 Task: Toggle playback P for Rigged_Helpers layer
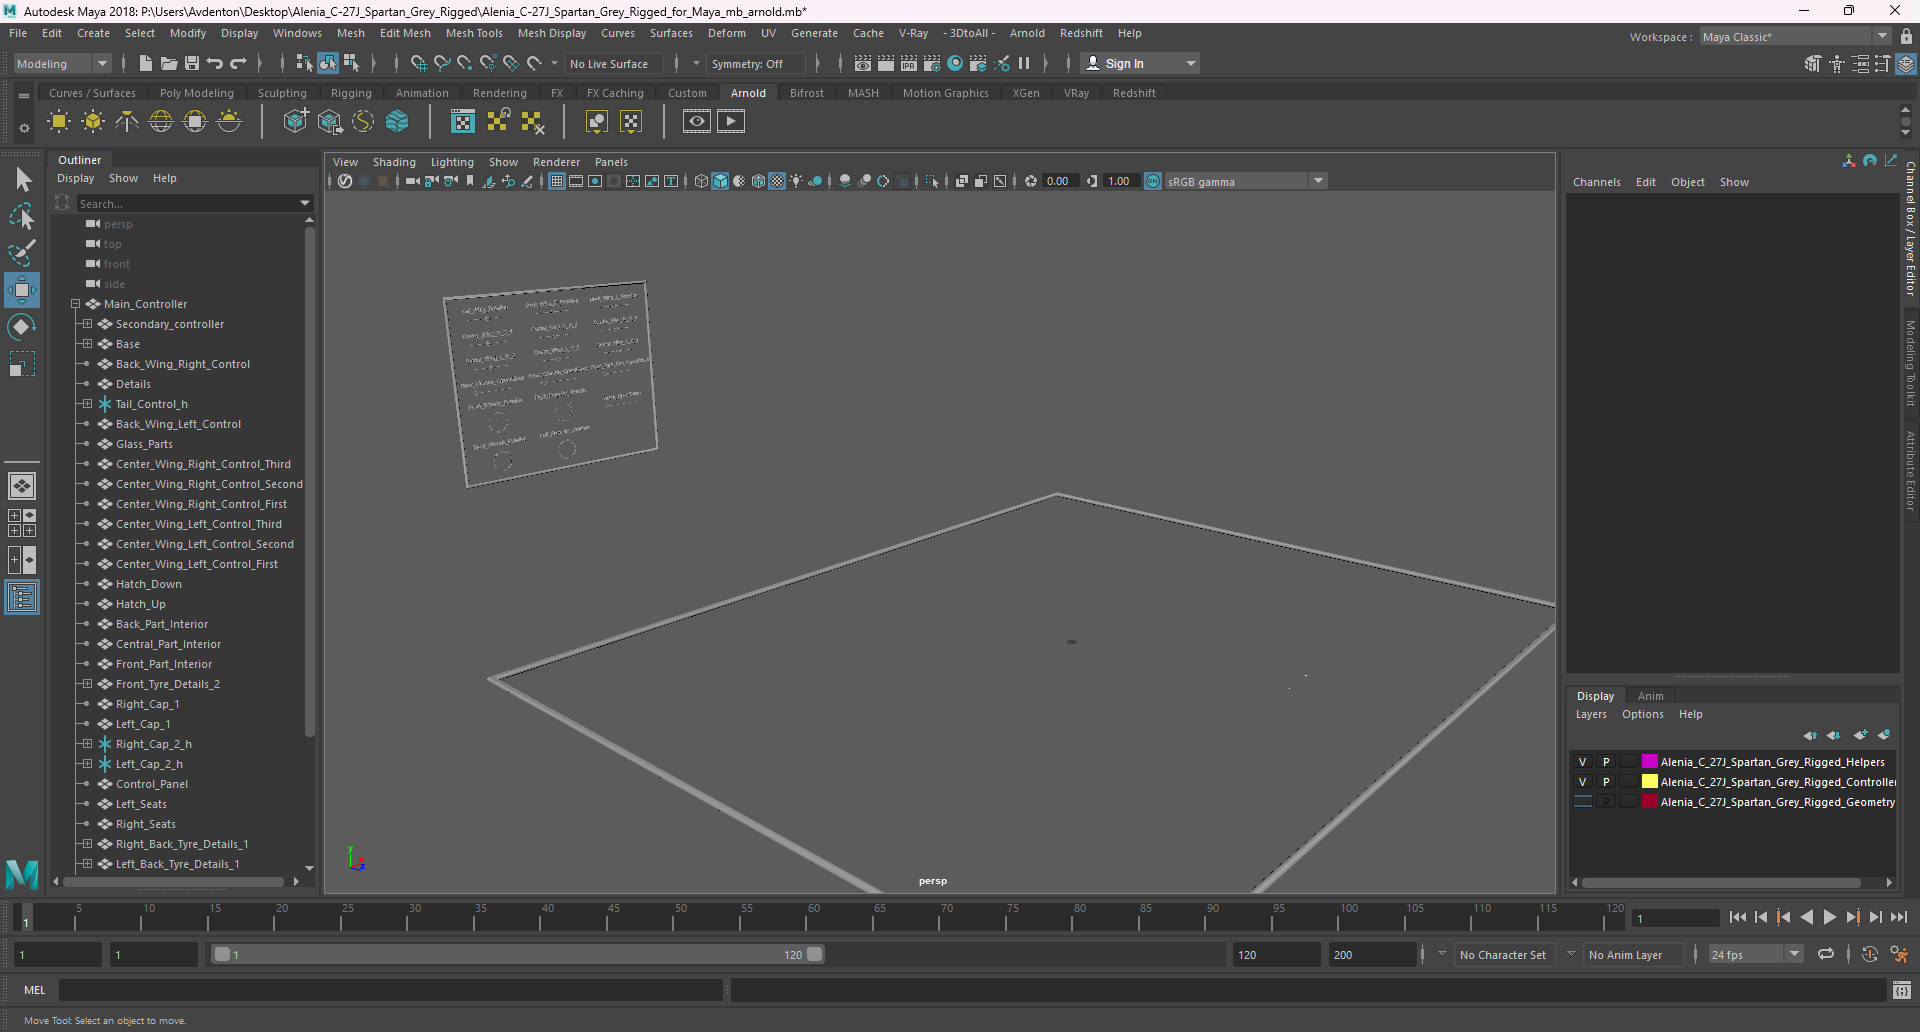(x=1606, y=762)
